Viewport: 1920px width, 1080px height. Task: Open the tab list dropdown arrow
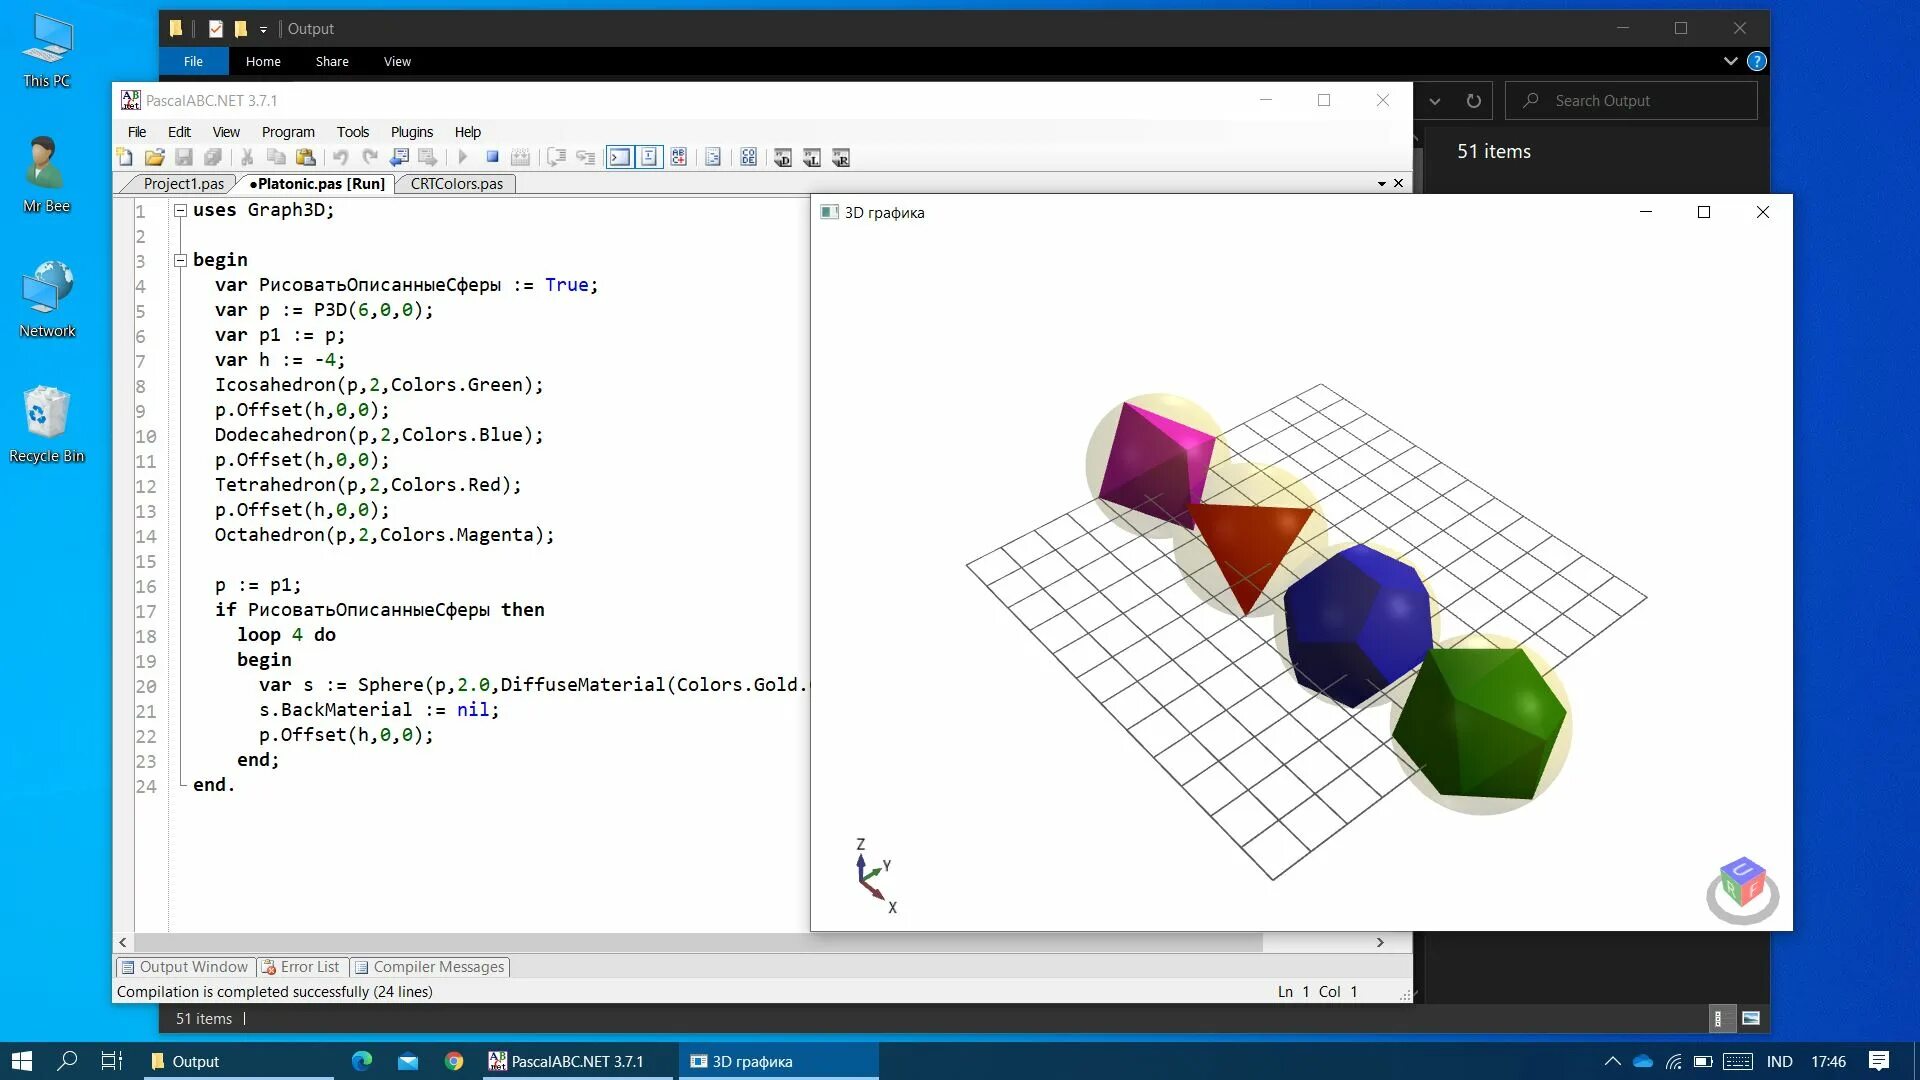[1381, 184]
